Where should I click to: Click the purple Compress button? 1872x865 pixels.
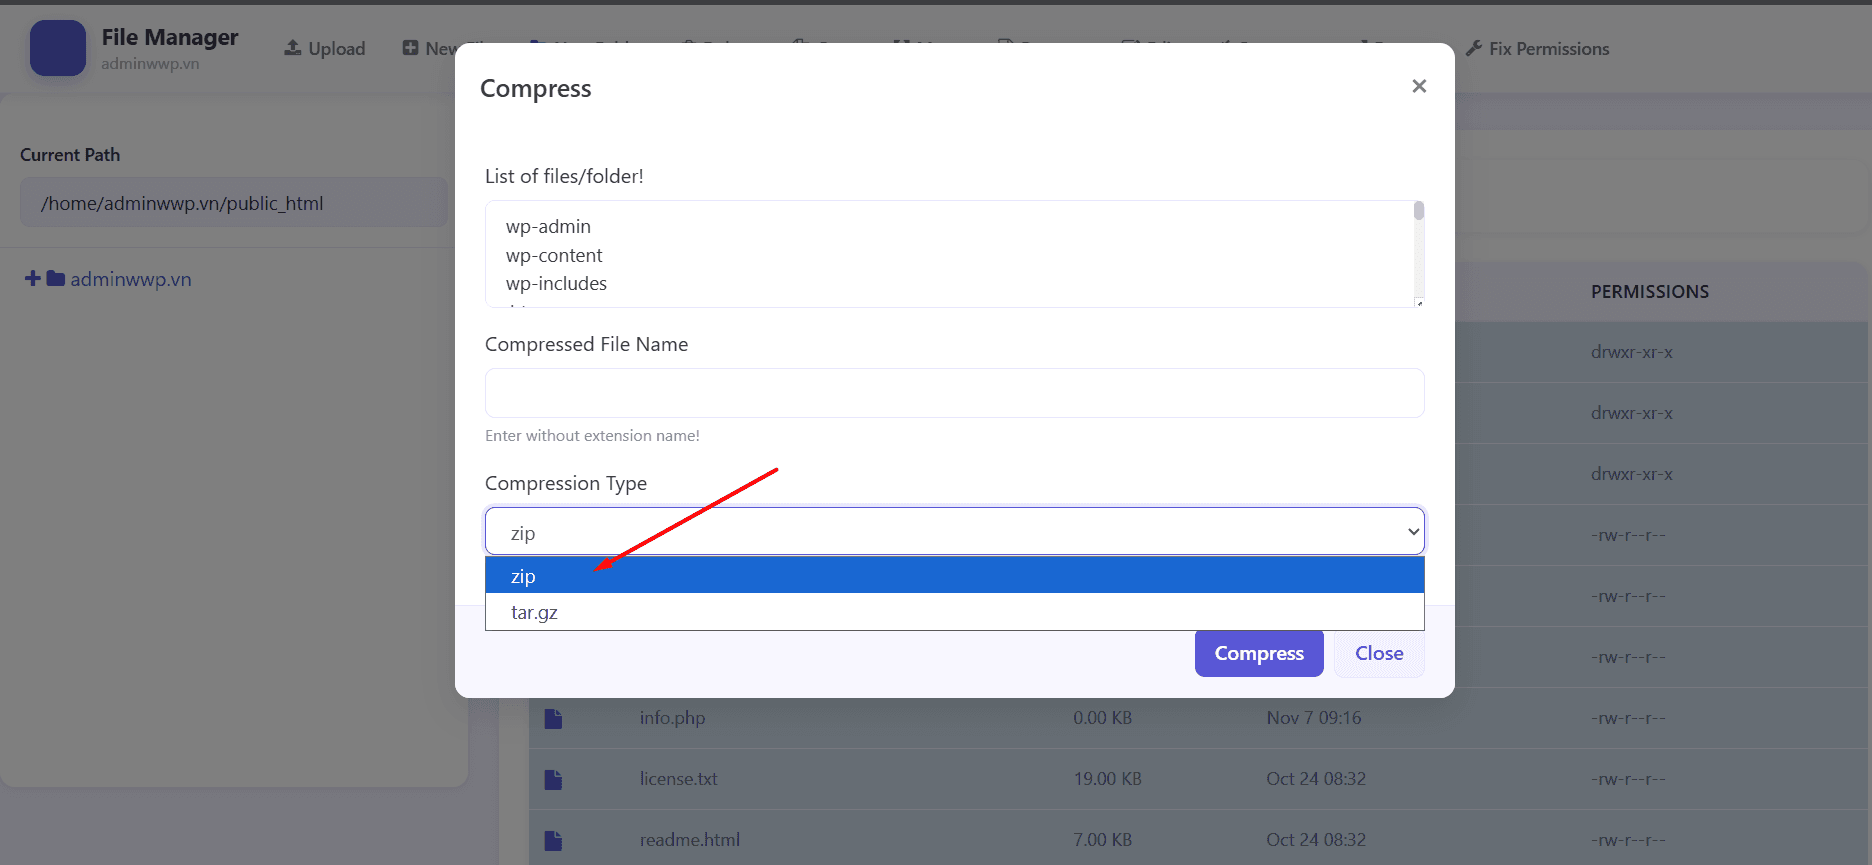[1258, 653]
